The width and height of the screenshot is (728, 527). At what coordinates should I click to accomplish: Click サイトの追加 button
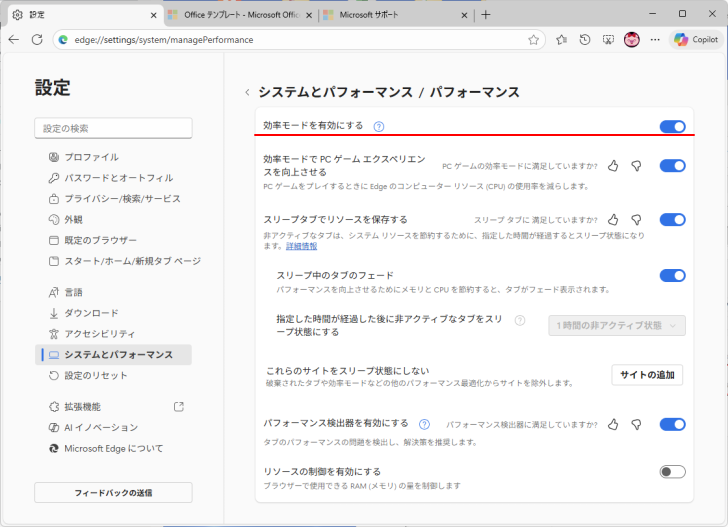(x=647, y=375)
